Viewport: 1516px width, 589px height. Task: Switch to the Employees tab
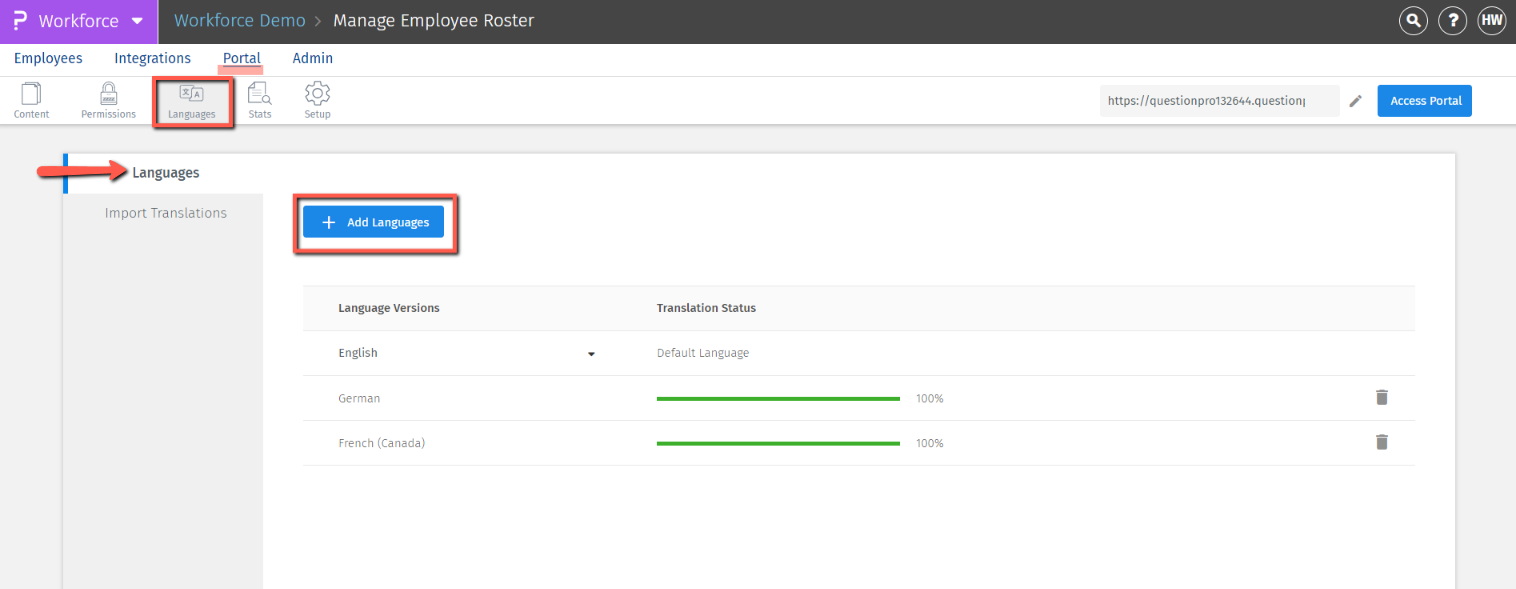[48, 58]
